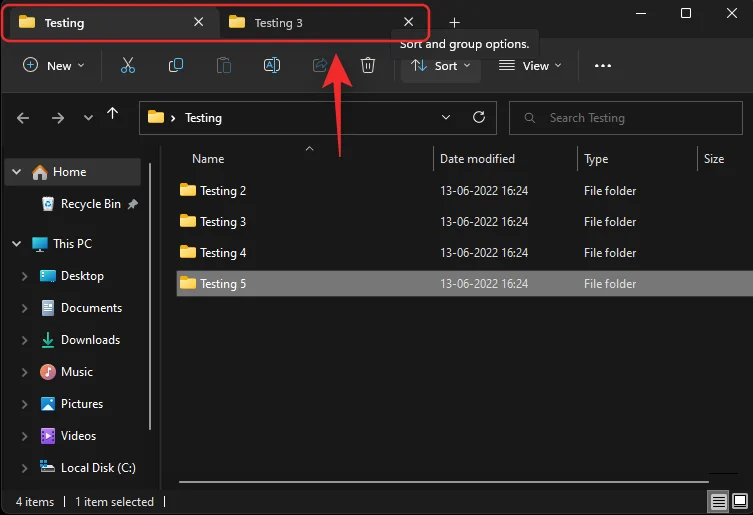Expand the Pictures tree node
The width and height of the screenshot is (753, 515).
tap(24, 404)
